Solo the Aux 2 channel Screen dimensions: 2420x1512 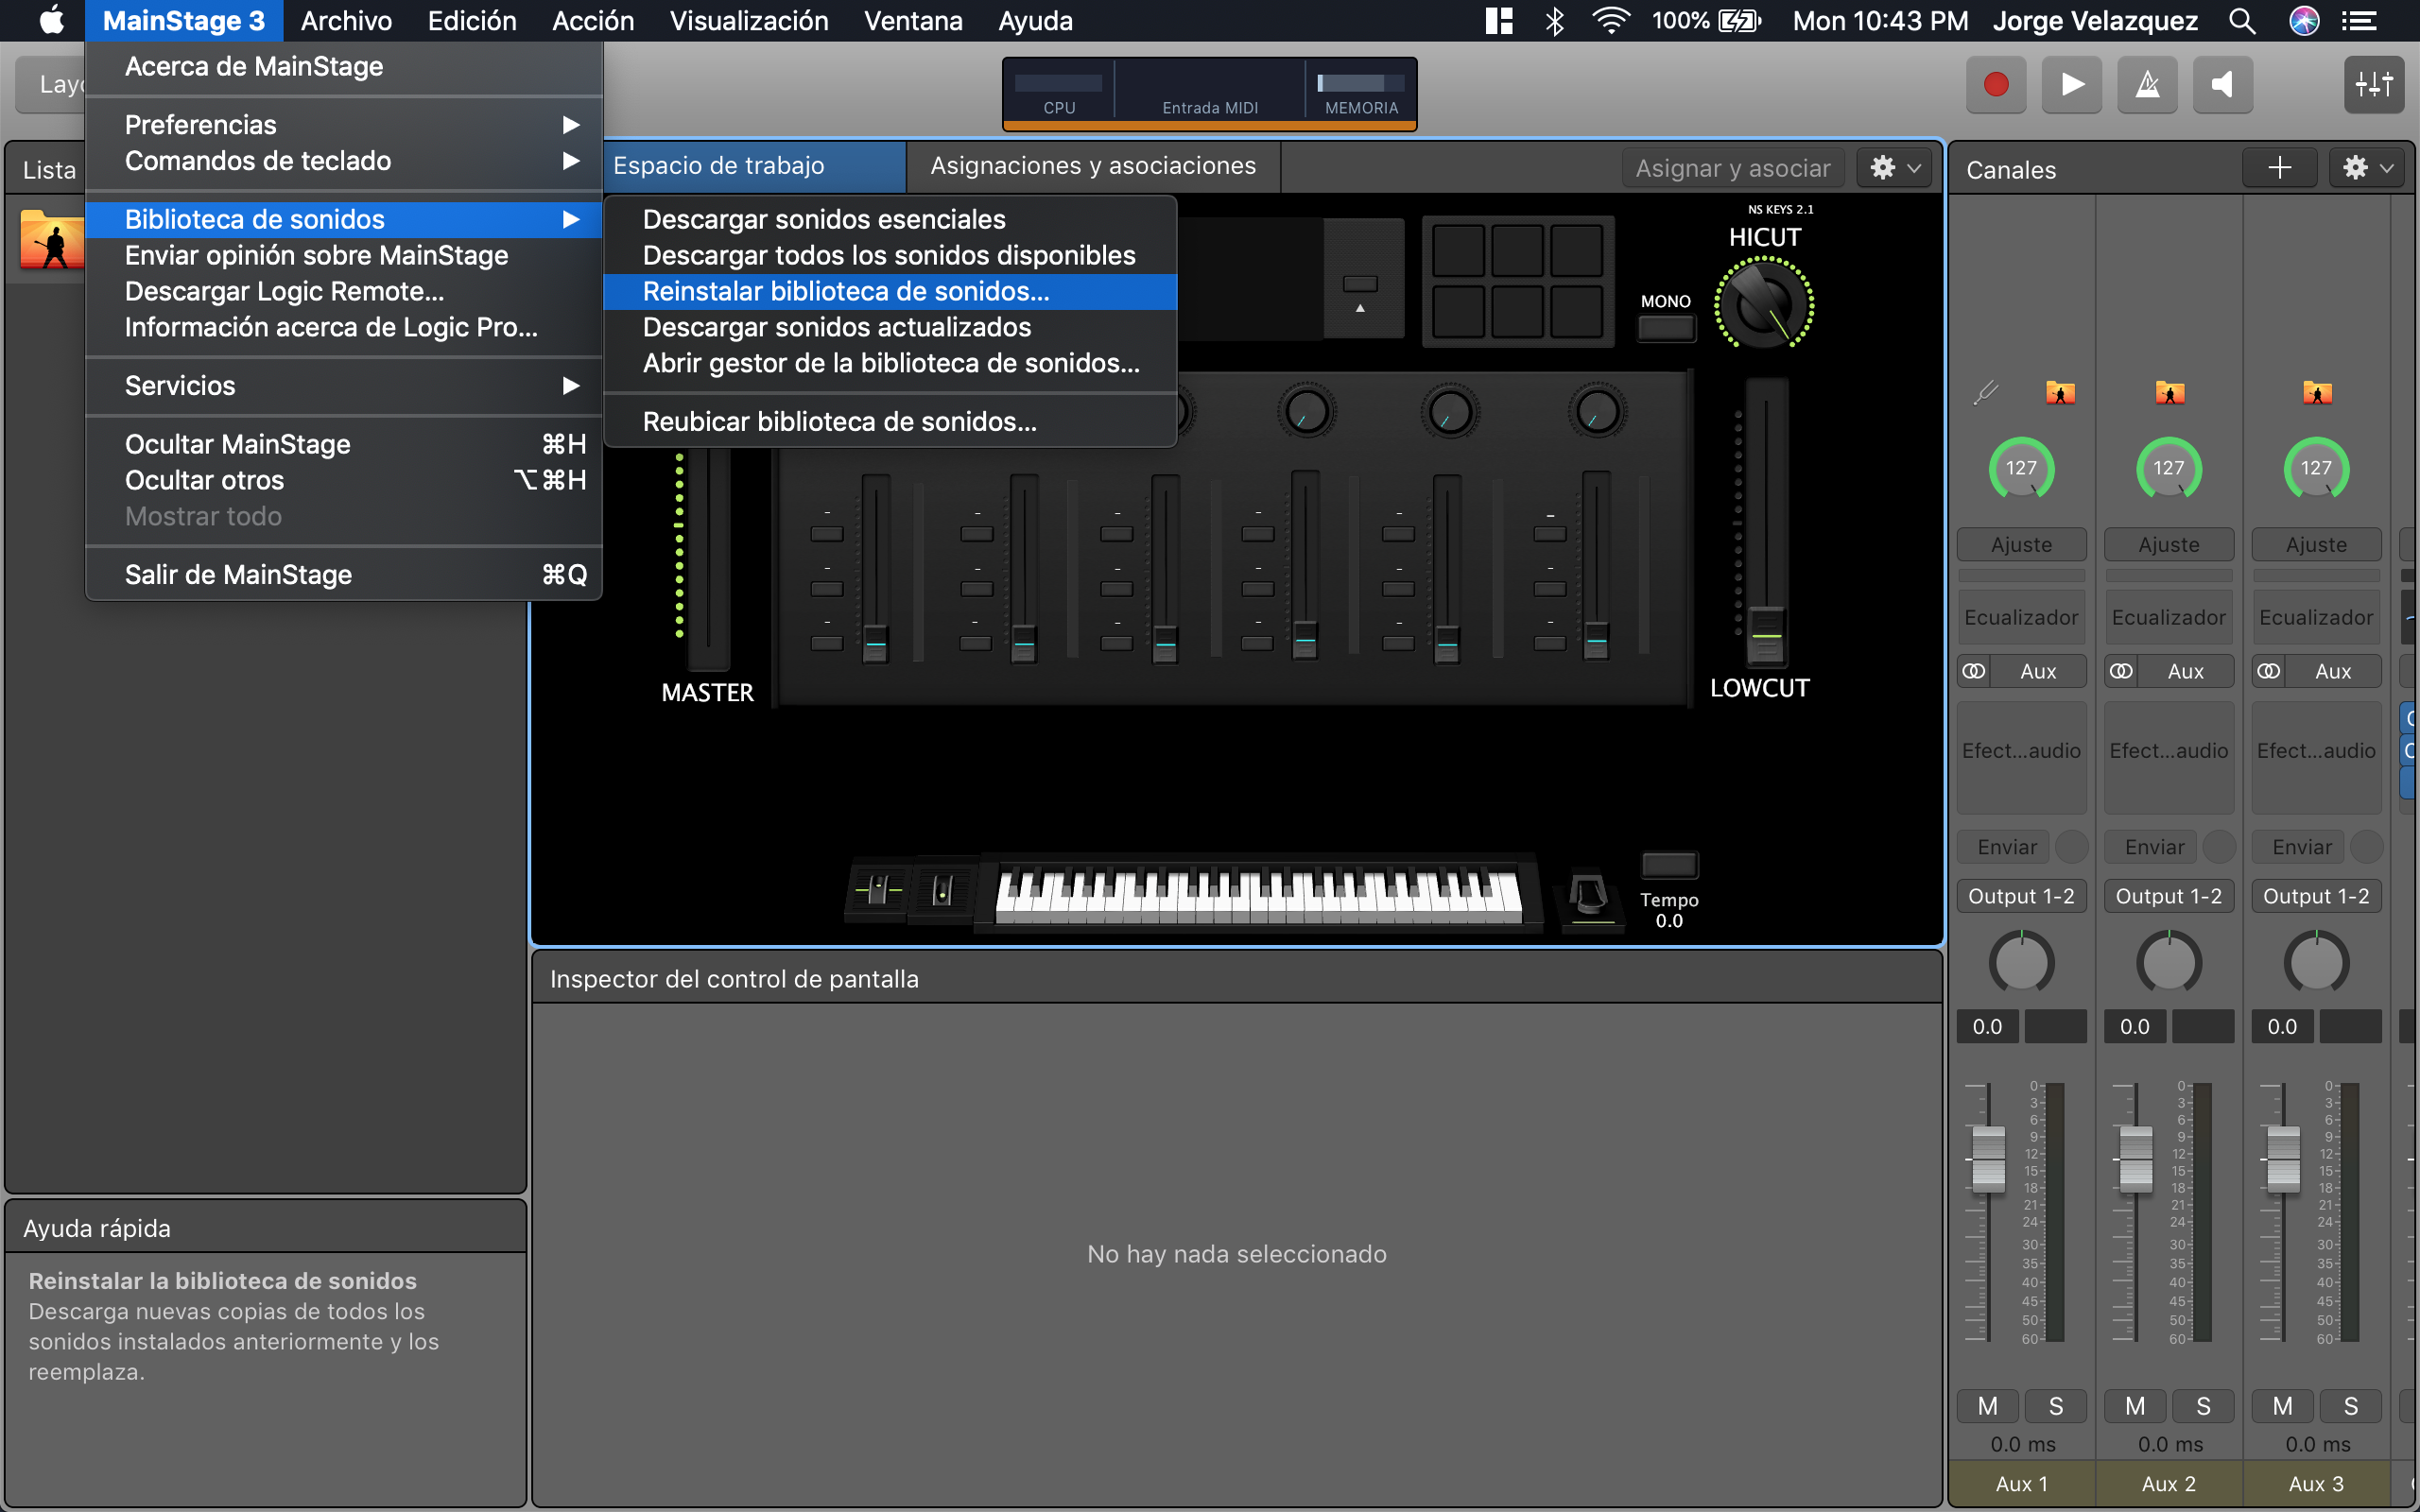tap(2203, 1406)
